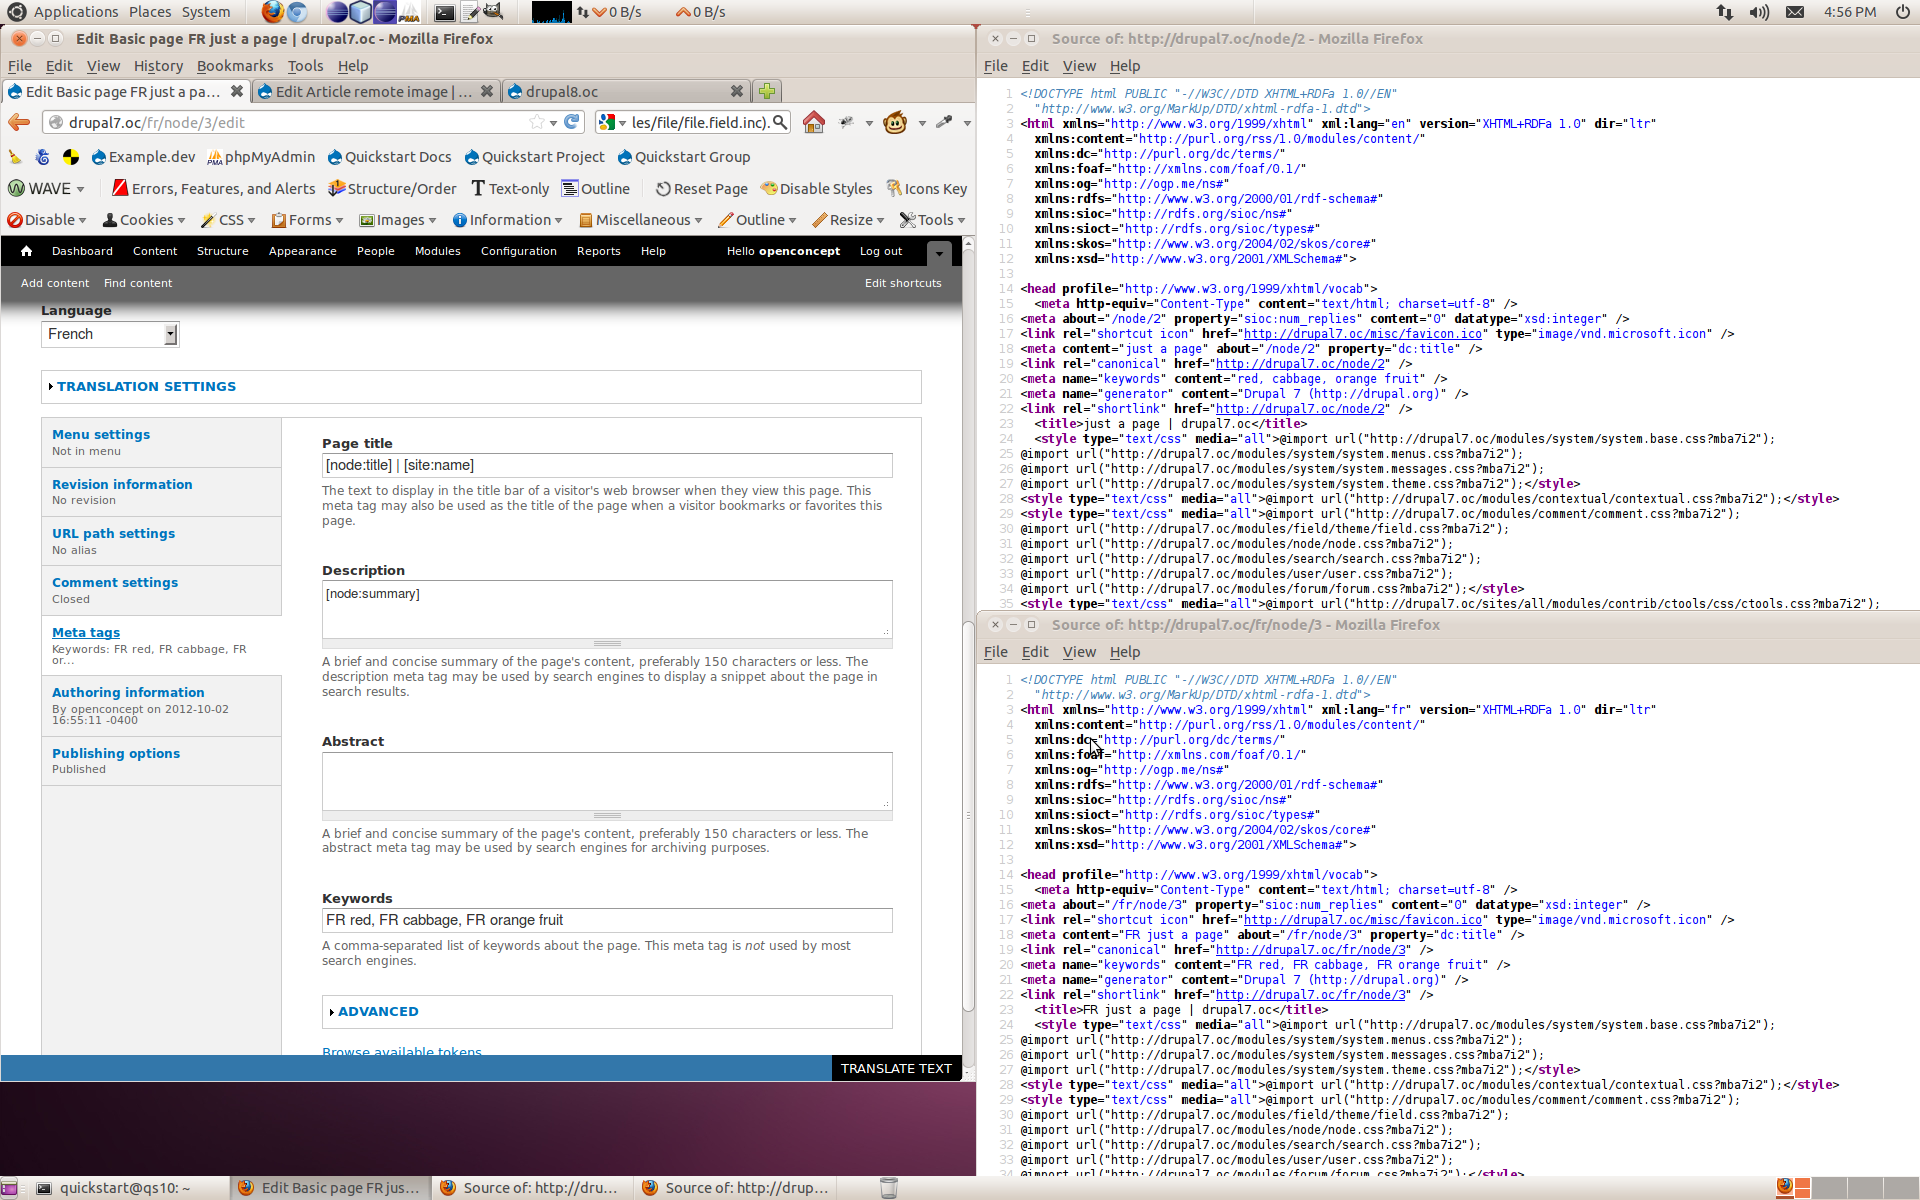Click the back arrow in Firefox
This screenshot has width=1920, height=1200.
click(19, 122)
